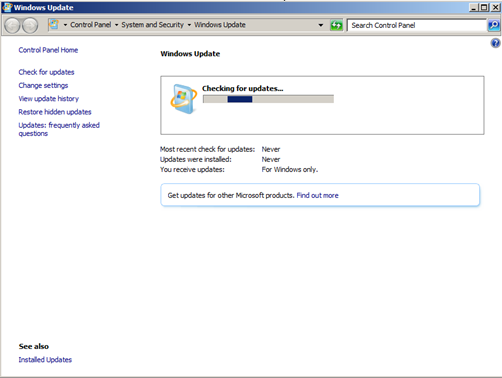The height and width of the screenshot is (378, 502).
Task: Click the green Refresh button
Action: tap(336, 25)
